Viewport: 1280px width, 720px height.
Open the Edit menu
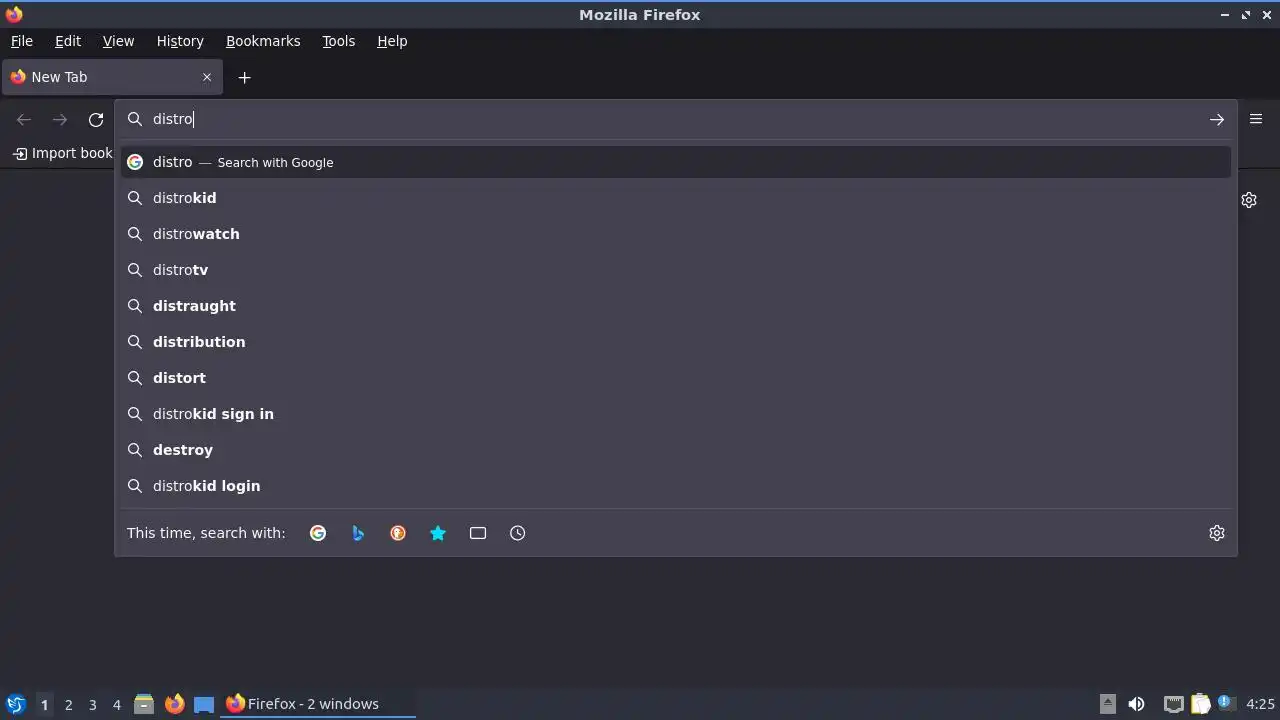coord(68,41)
